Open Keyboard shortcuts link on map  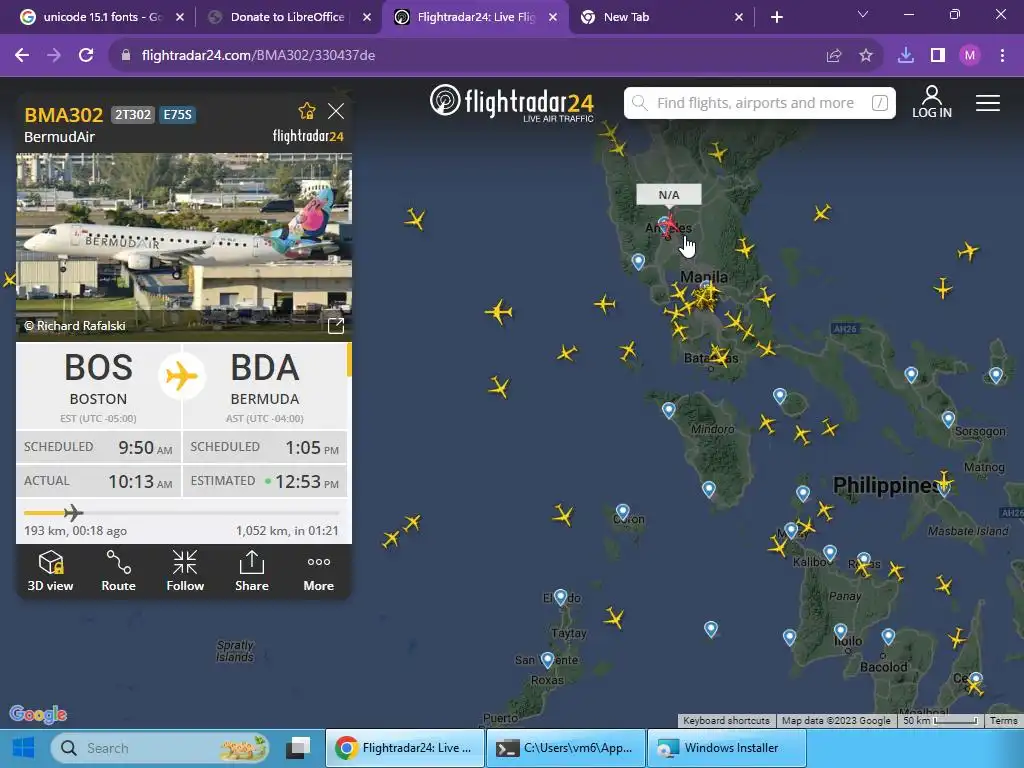(726, 720)
